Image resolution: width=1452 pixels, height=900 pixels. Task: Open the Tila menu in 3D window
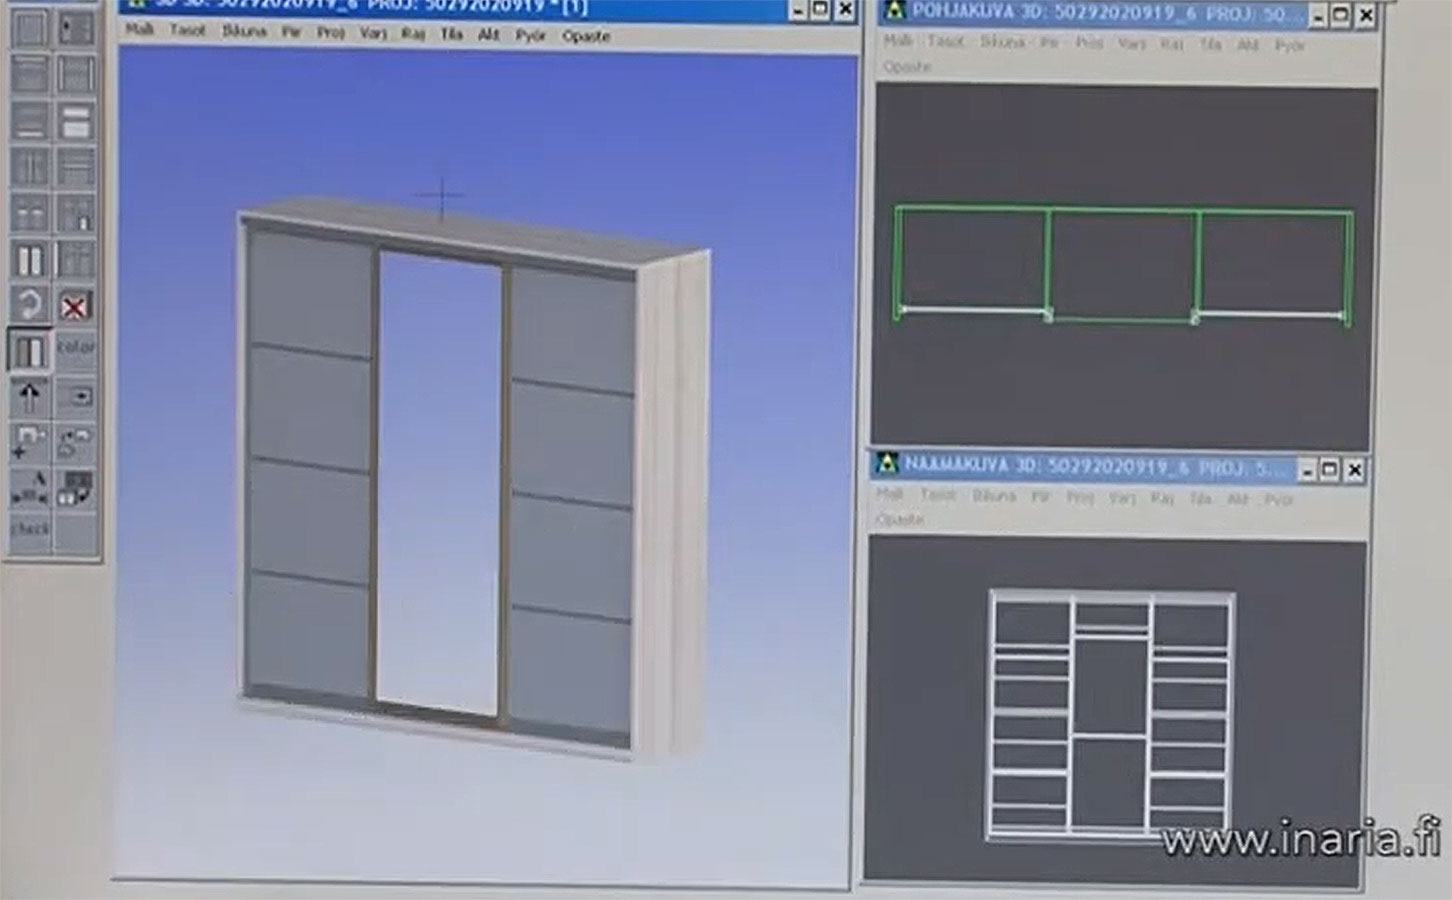pyautogui.click(x=451, y=34)
